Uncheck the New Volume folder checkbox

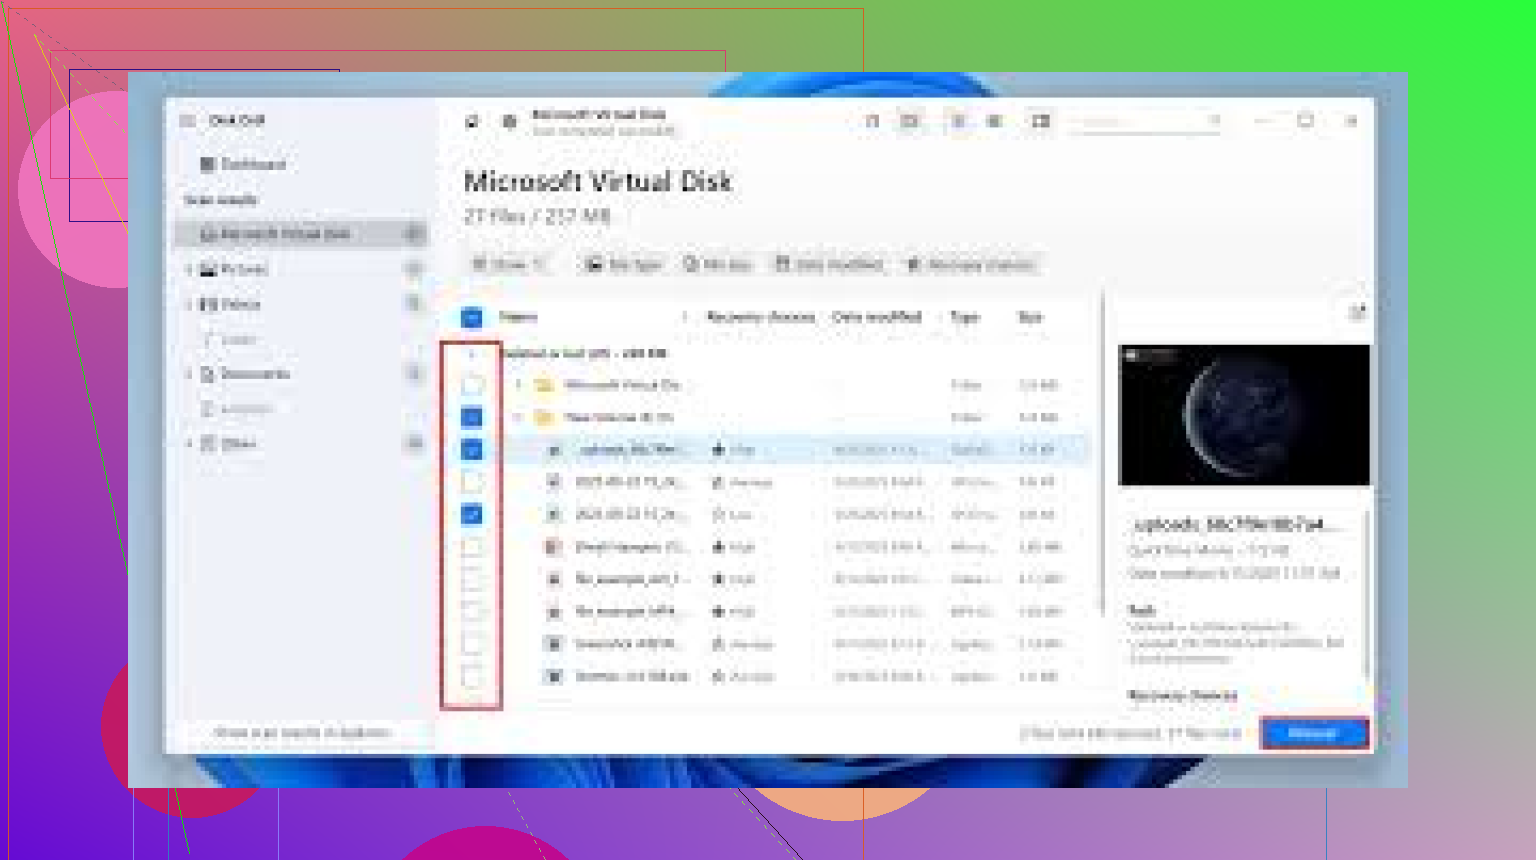(472, 417)
